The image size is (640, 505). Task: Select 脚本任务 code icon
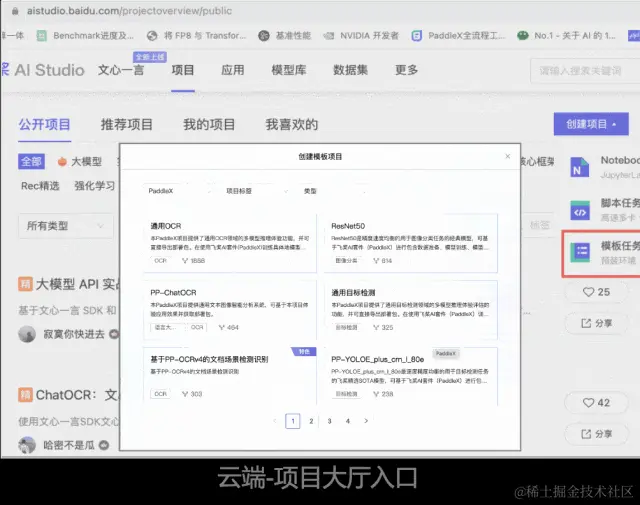coord(580,211)
